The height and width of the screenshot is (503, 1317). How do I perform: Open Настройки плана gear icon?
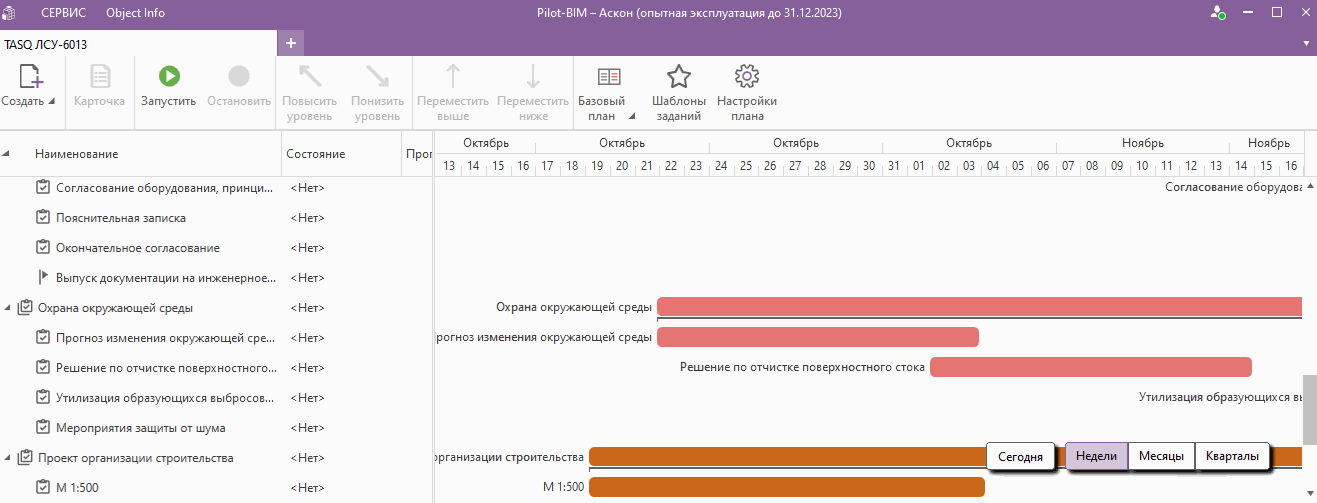coord(746,77)
